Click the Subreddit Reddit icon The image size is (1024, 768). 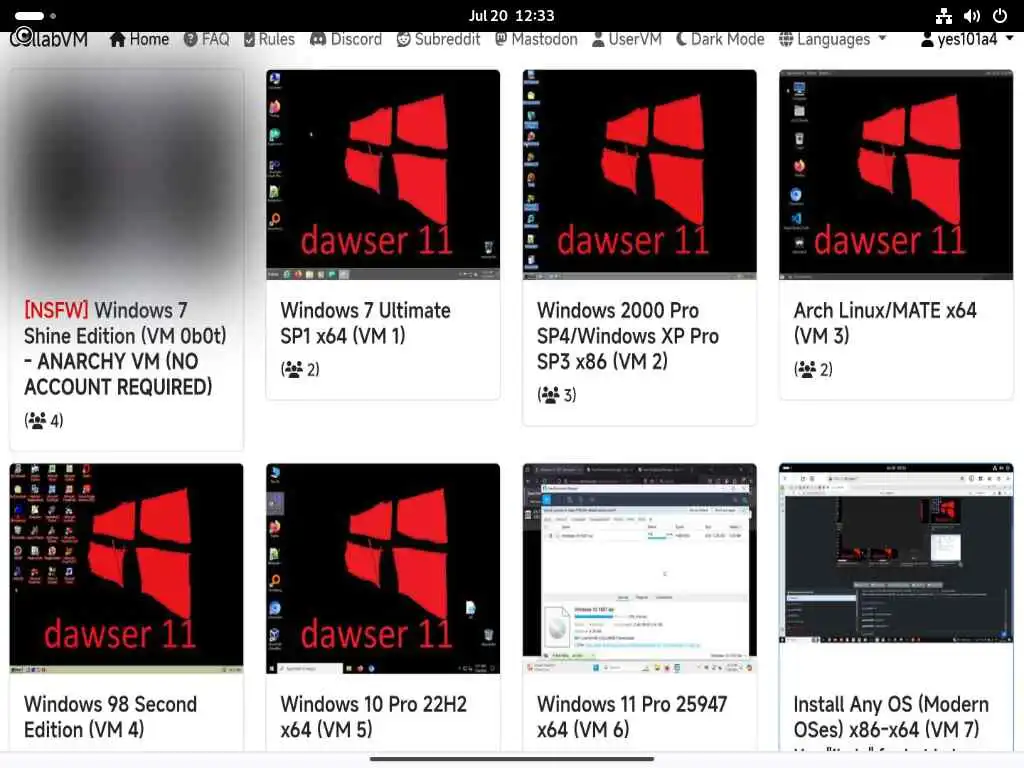point(404,39)
